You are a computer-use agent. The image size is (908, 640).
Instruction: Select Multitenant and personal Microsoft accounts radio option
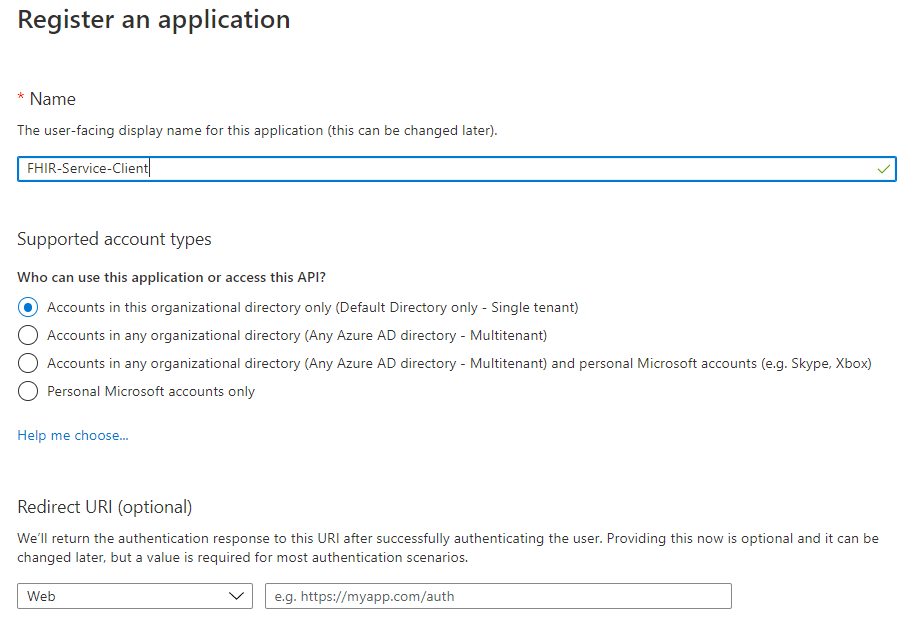coord(28,363)
